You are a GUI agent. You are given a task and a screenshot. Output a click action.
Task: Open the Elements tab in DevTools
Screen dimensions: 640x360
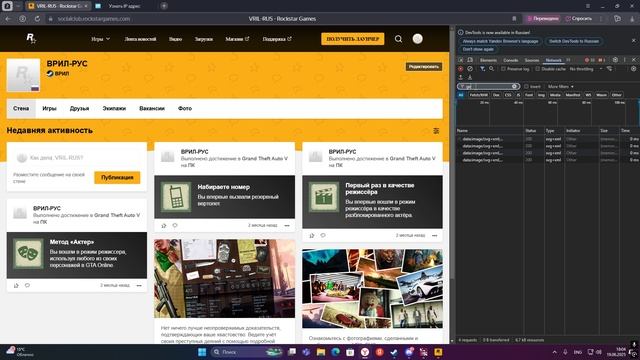click(x=488, y=60)
